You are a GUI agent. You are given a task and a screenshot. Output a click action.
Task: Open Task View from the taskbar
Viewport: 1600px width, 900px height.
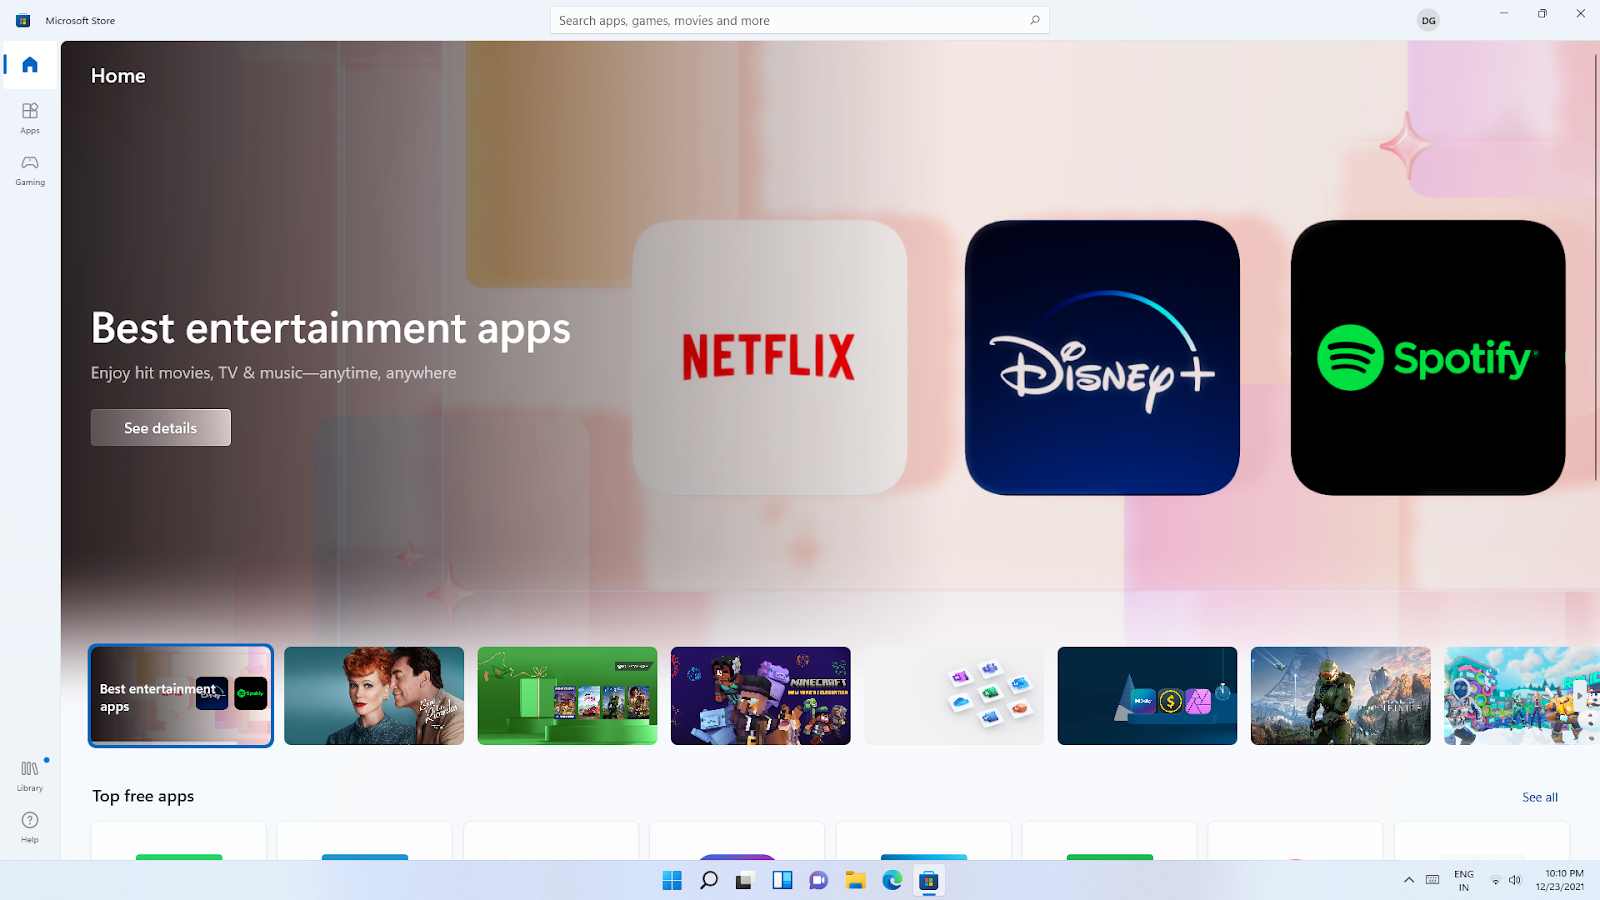tap(744, 881)
